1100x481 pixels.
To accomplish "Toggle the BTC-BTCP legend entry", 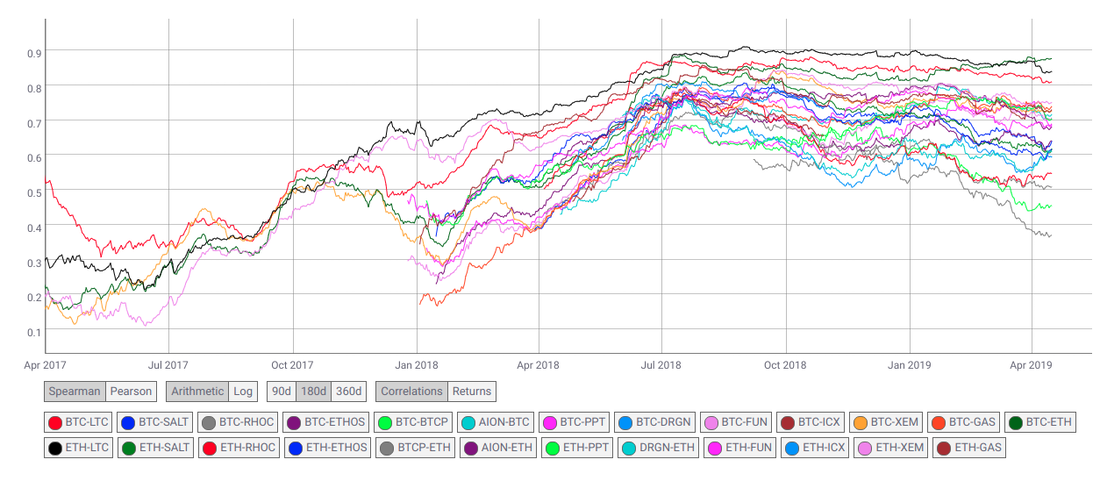I will (x=413, y=423).
